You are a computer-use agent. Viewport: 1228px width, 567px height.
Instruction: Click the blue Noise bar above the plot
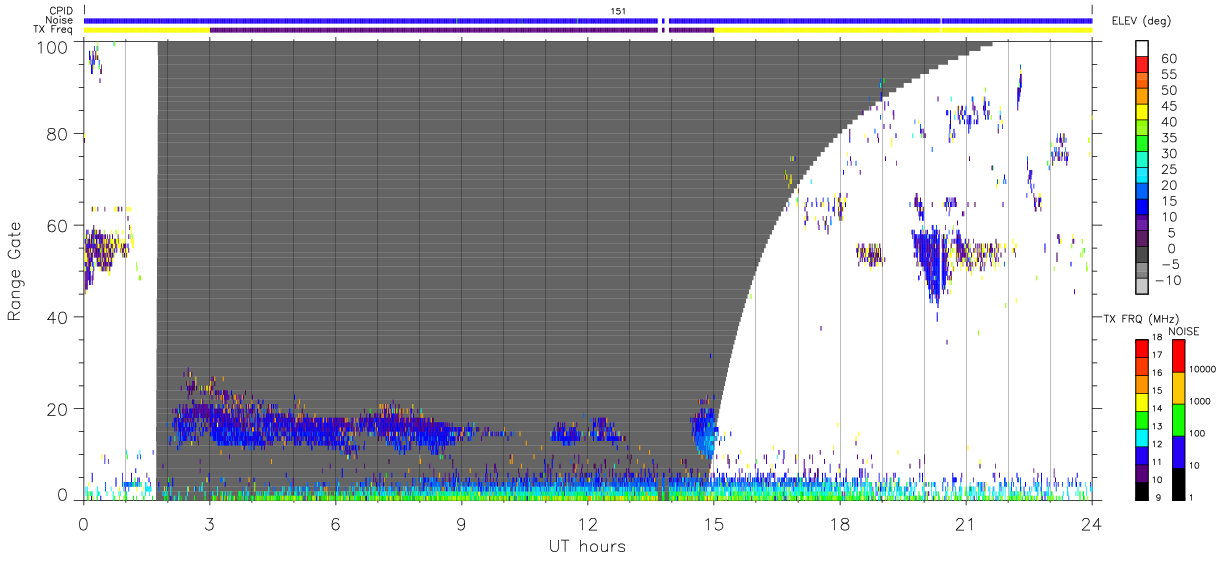[588, 20]
